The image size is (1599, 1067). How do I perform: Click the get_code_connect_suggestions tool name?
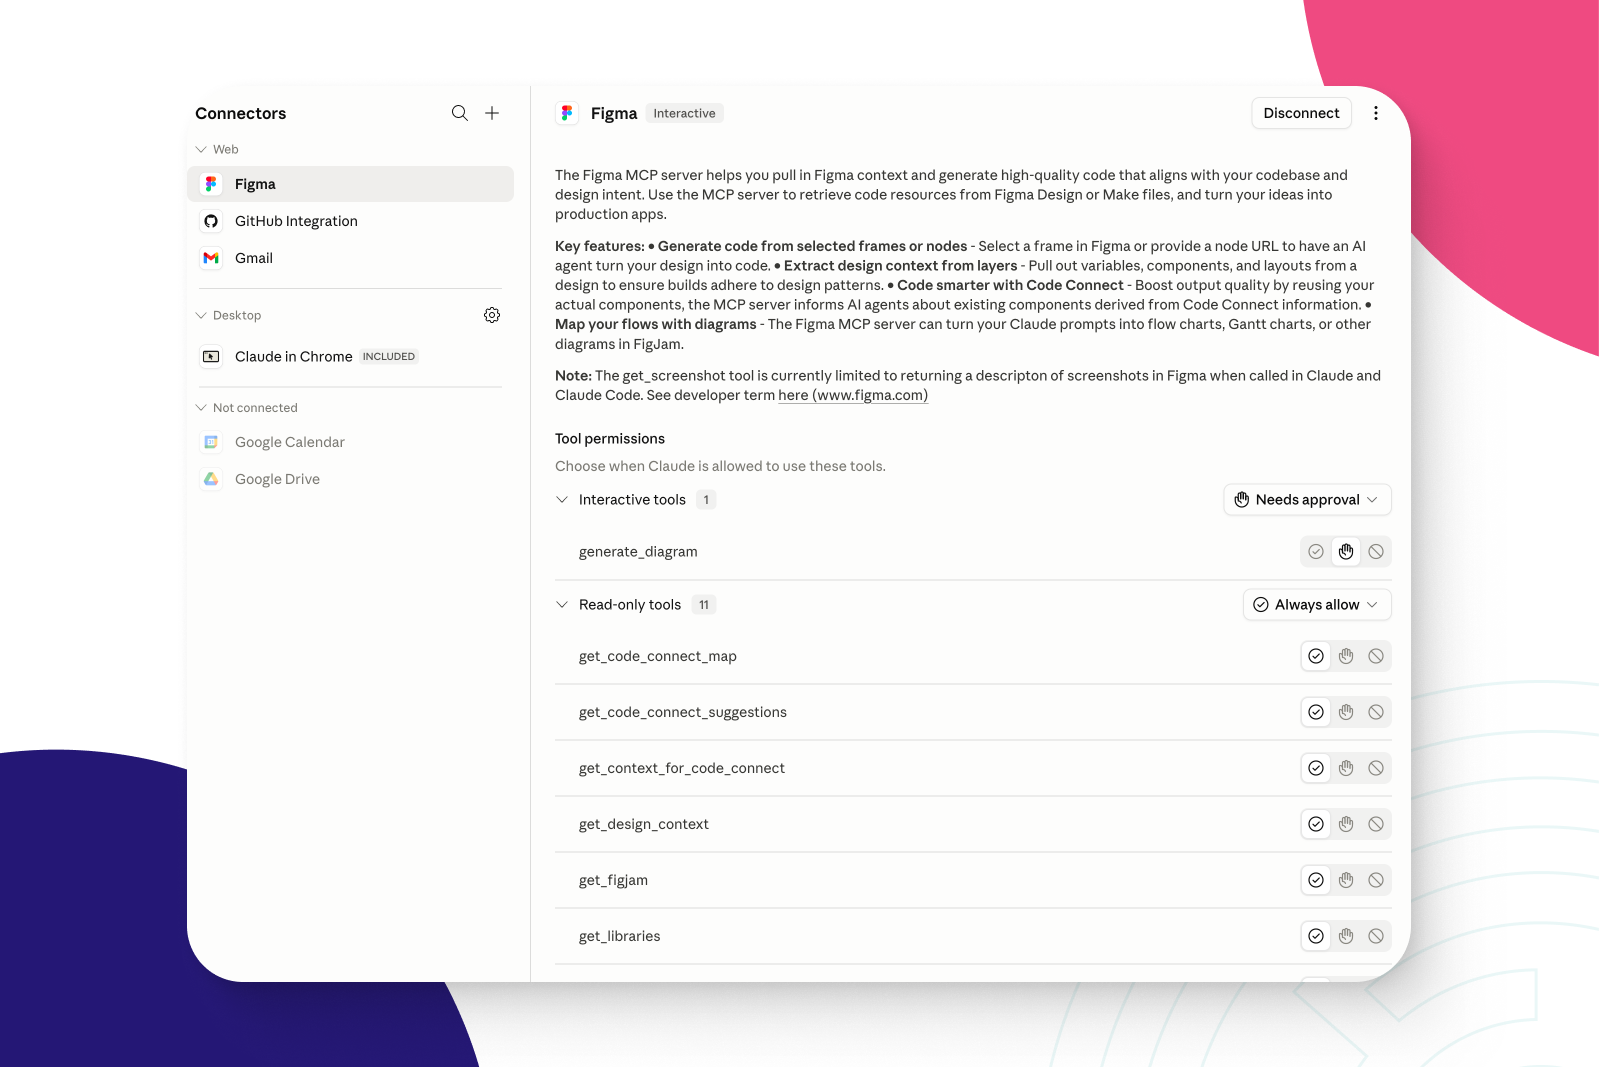tap(683, 712)
